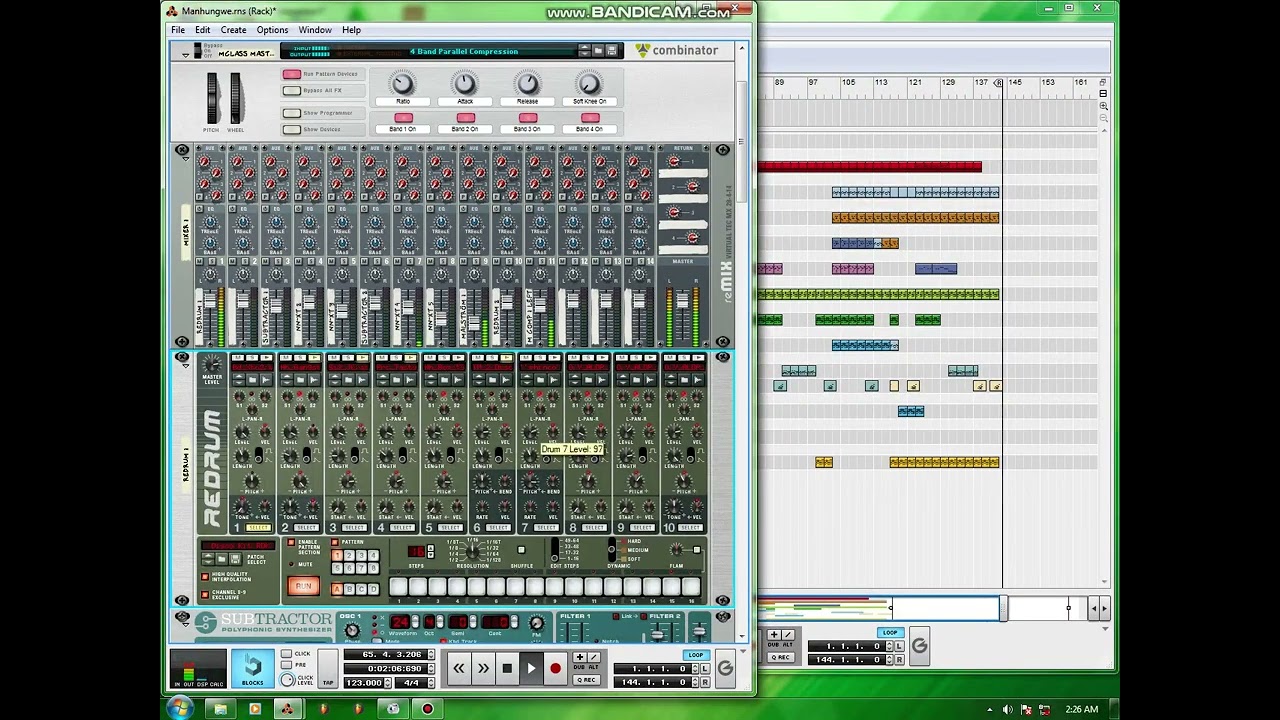Toggle Combinator Run Pattern Devices button

coord(292,74)
